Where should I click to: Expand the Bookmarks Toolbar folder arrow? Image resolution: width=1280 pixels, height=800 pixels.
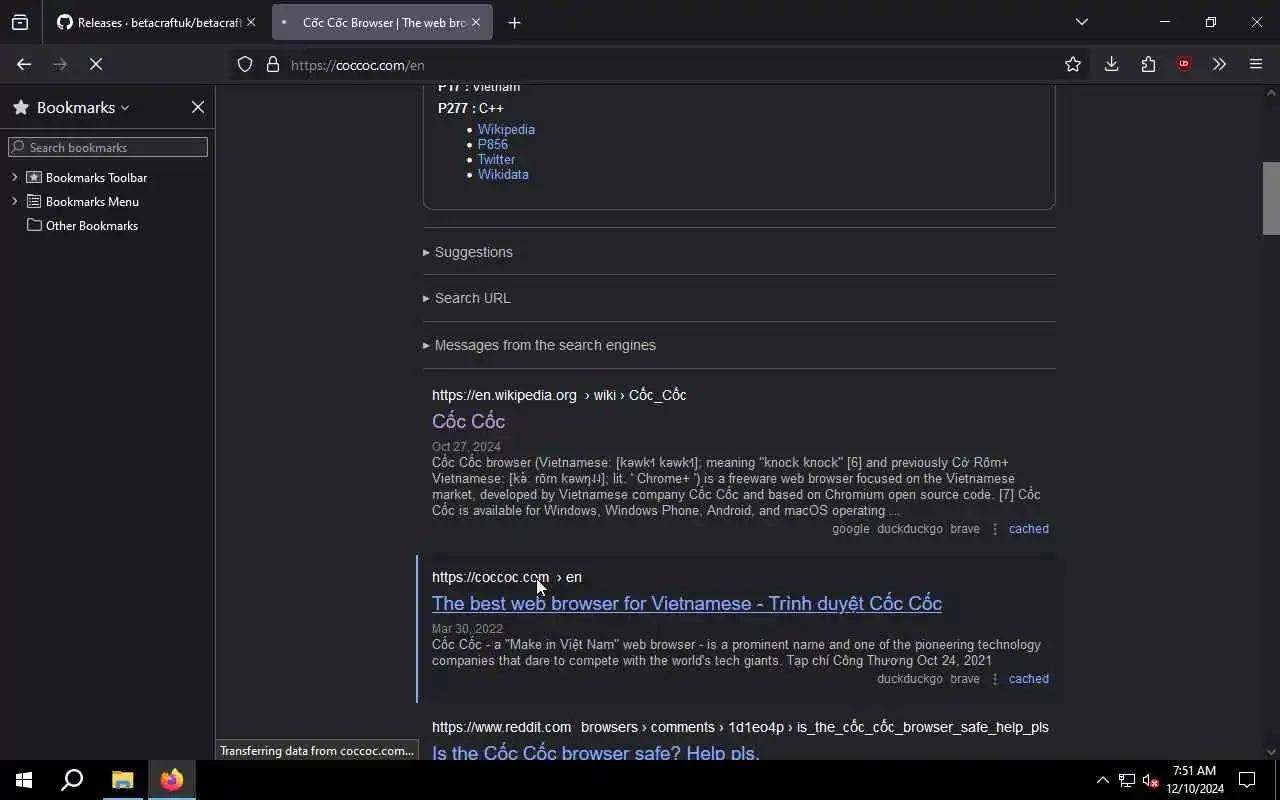tap(15, 177)
